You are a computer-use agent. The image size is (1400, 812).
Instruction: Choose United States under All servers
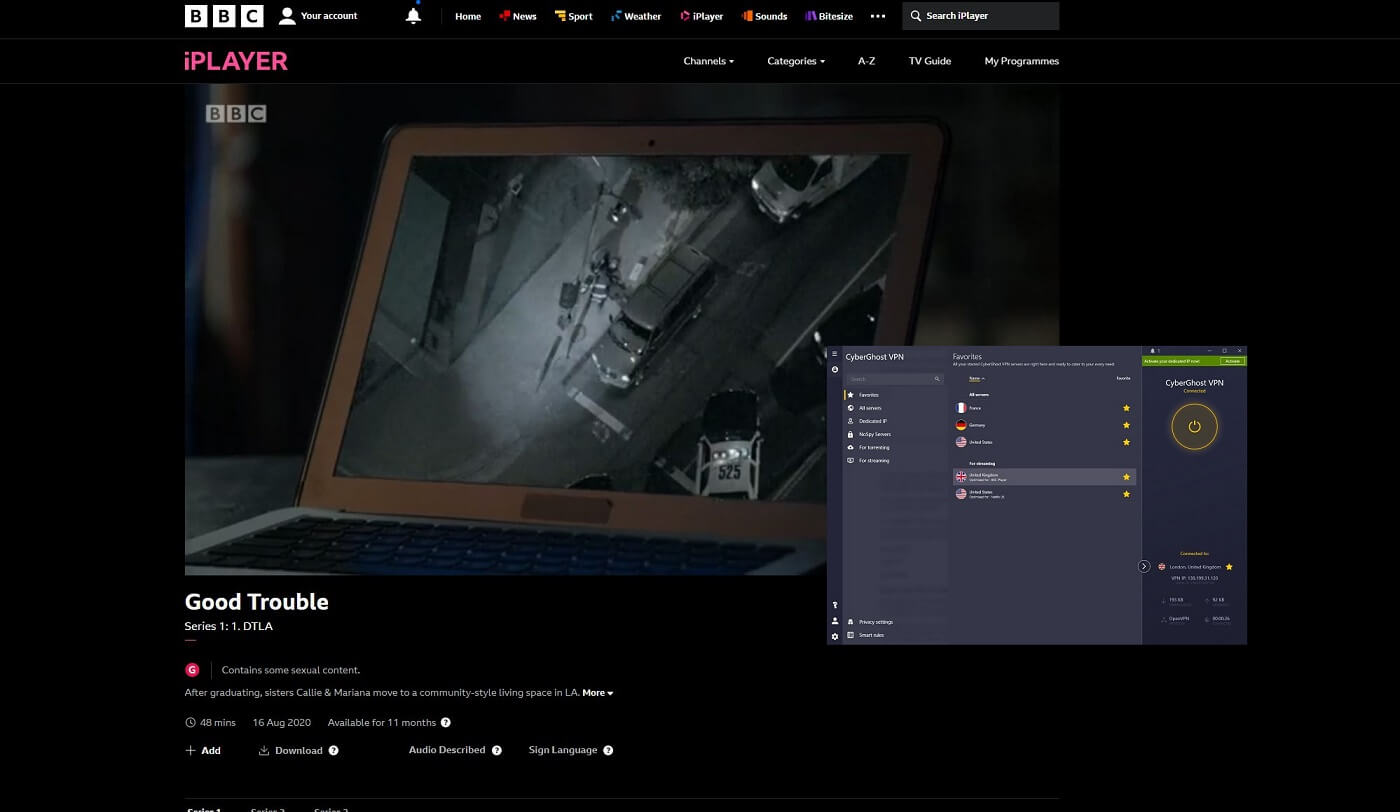click(x=1044, y=442)
